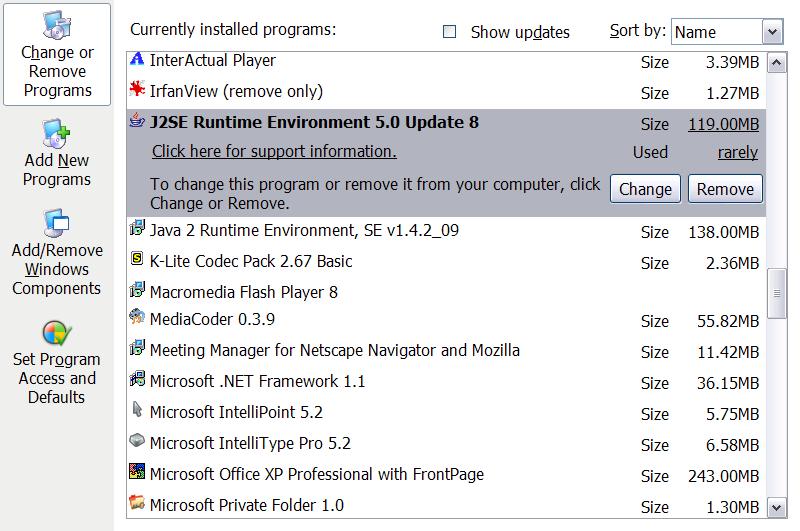Select the MediaCoder 0.3.9 list entry
The image size is (800, 531).
pos(446,320)
